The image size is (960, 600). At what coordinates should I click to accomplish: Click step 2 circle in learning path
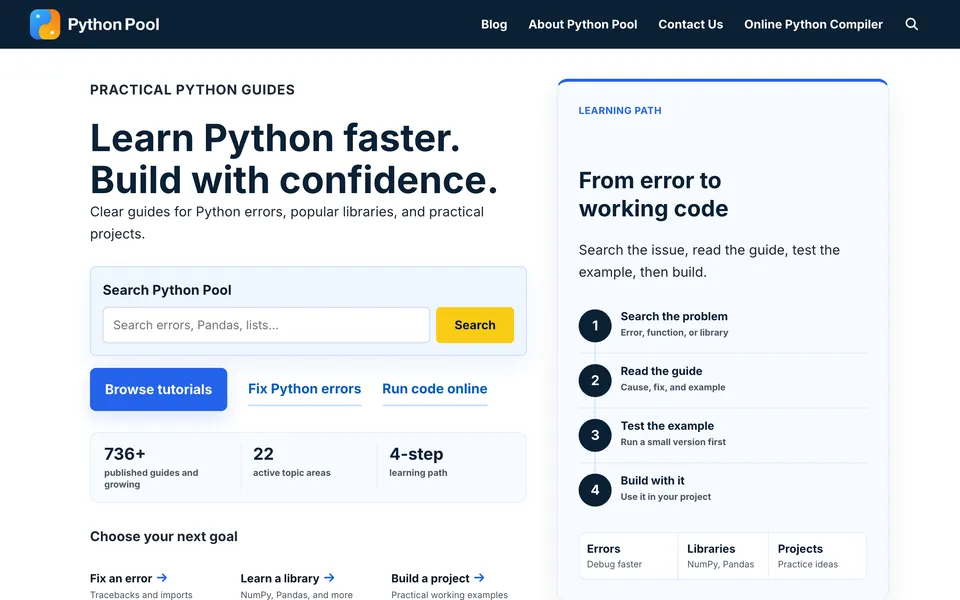pos(595,380)
